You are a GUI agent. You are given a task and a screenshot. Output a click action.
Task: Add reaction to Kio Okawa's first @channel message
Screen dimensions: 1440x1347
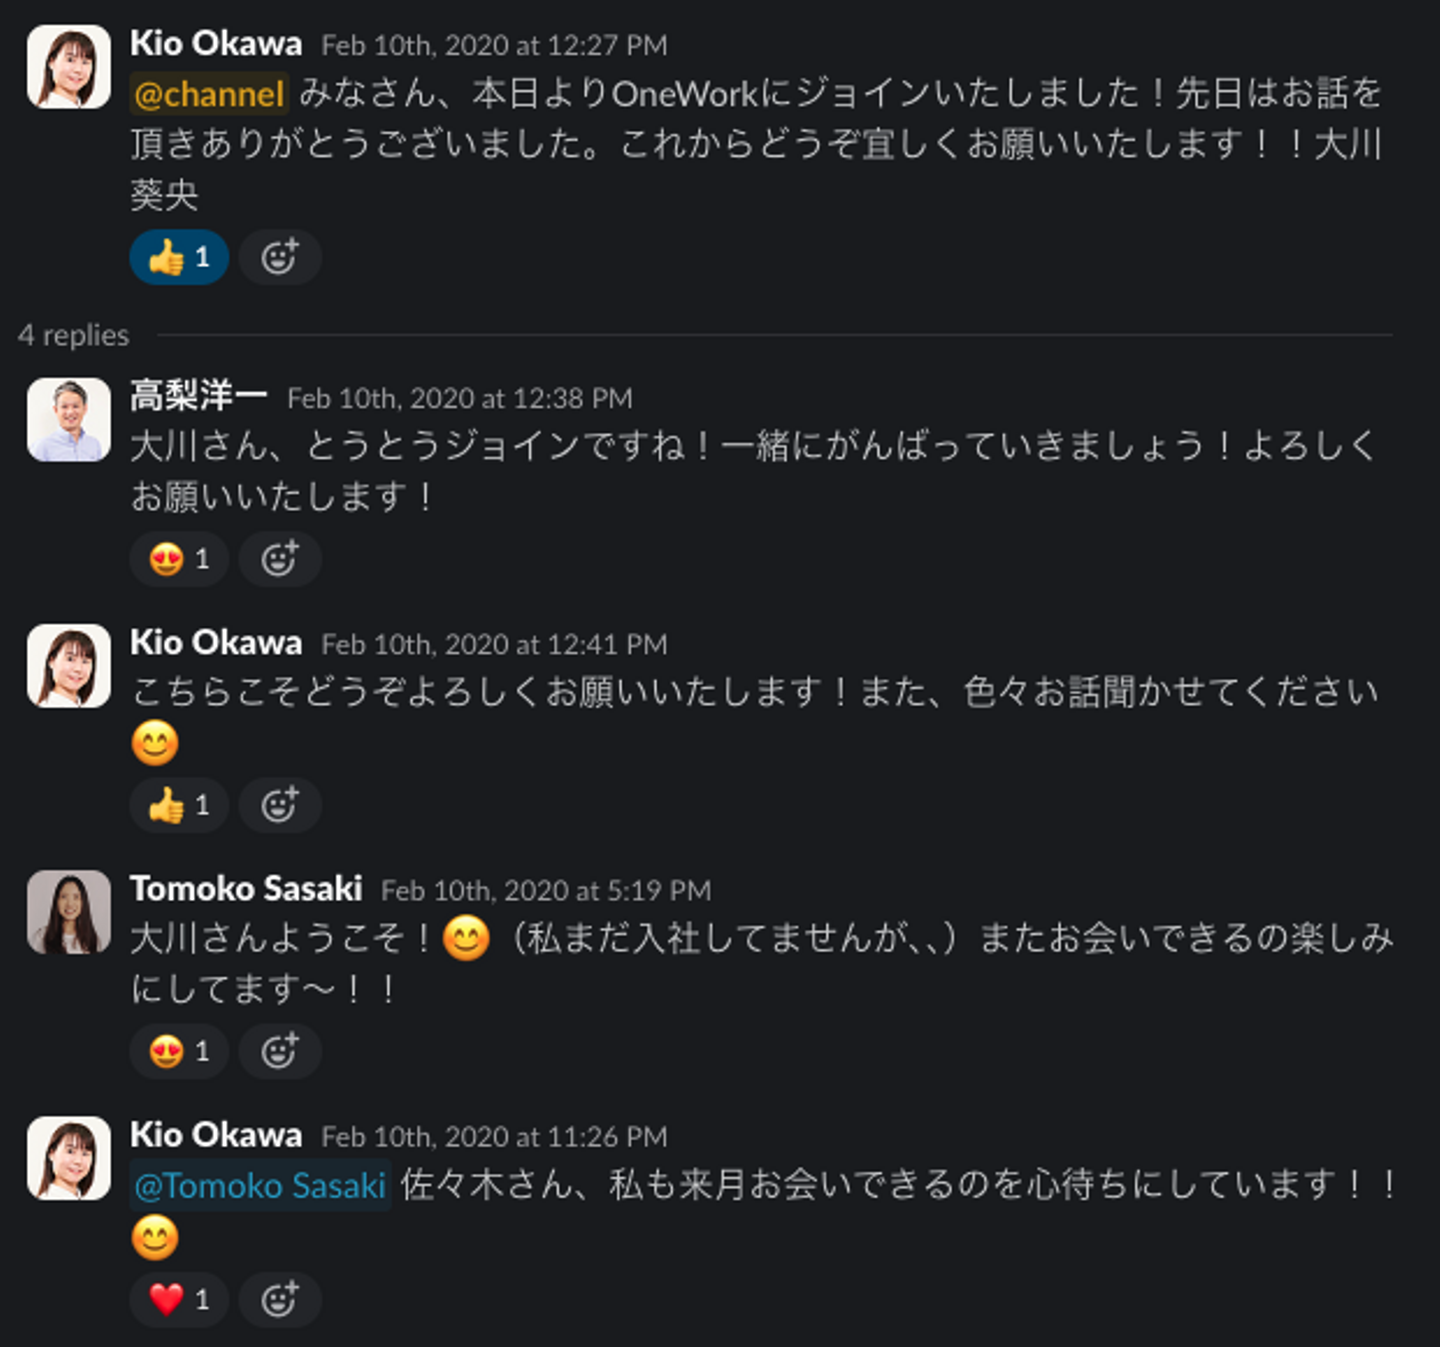pos(279,258)
